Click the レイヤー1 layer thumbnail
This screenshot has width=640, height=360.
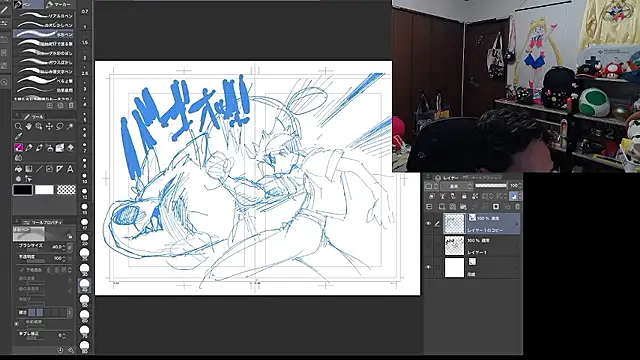[454, 245]
